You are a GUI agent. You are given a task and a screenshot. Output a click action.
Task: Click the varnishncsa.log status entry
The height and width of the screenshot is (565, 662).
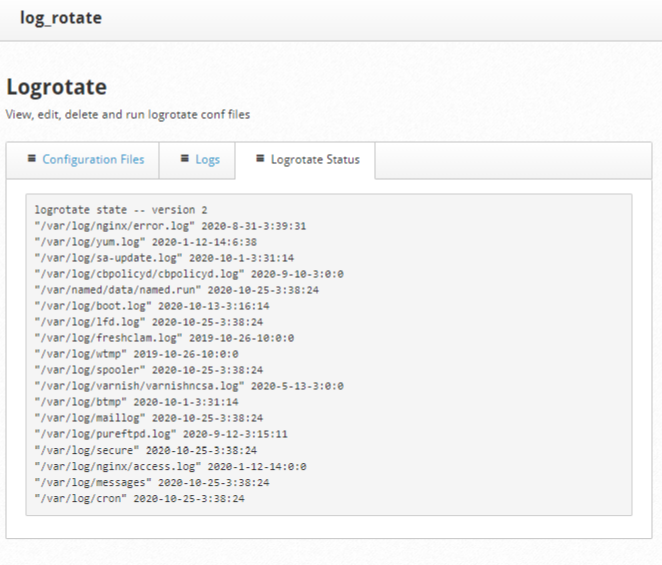[x=189, y=386]
